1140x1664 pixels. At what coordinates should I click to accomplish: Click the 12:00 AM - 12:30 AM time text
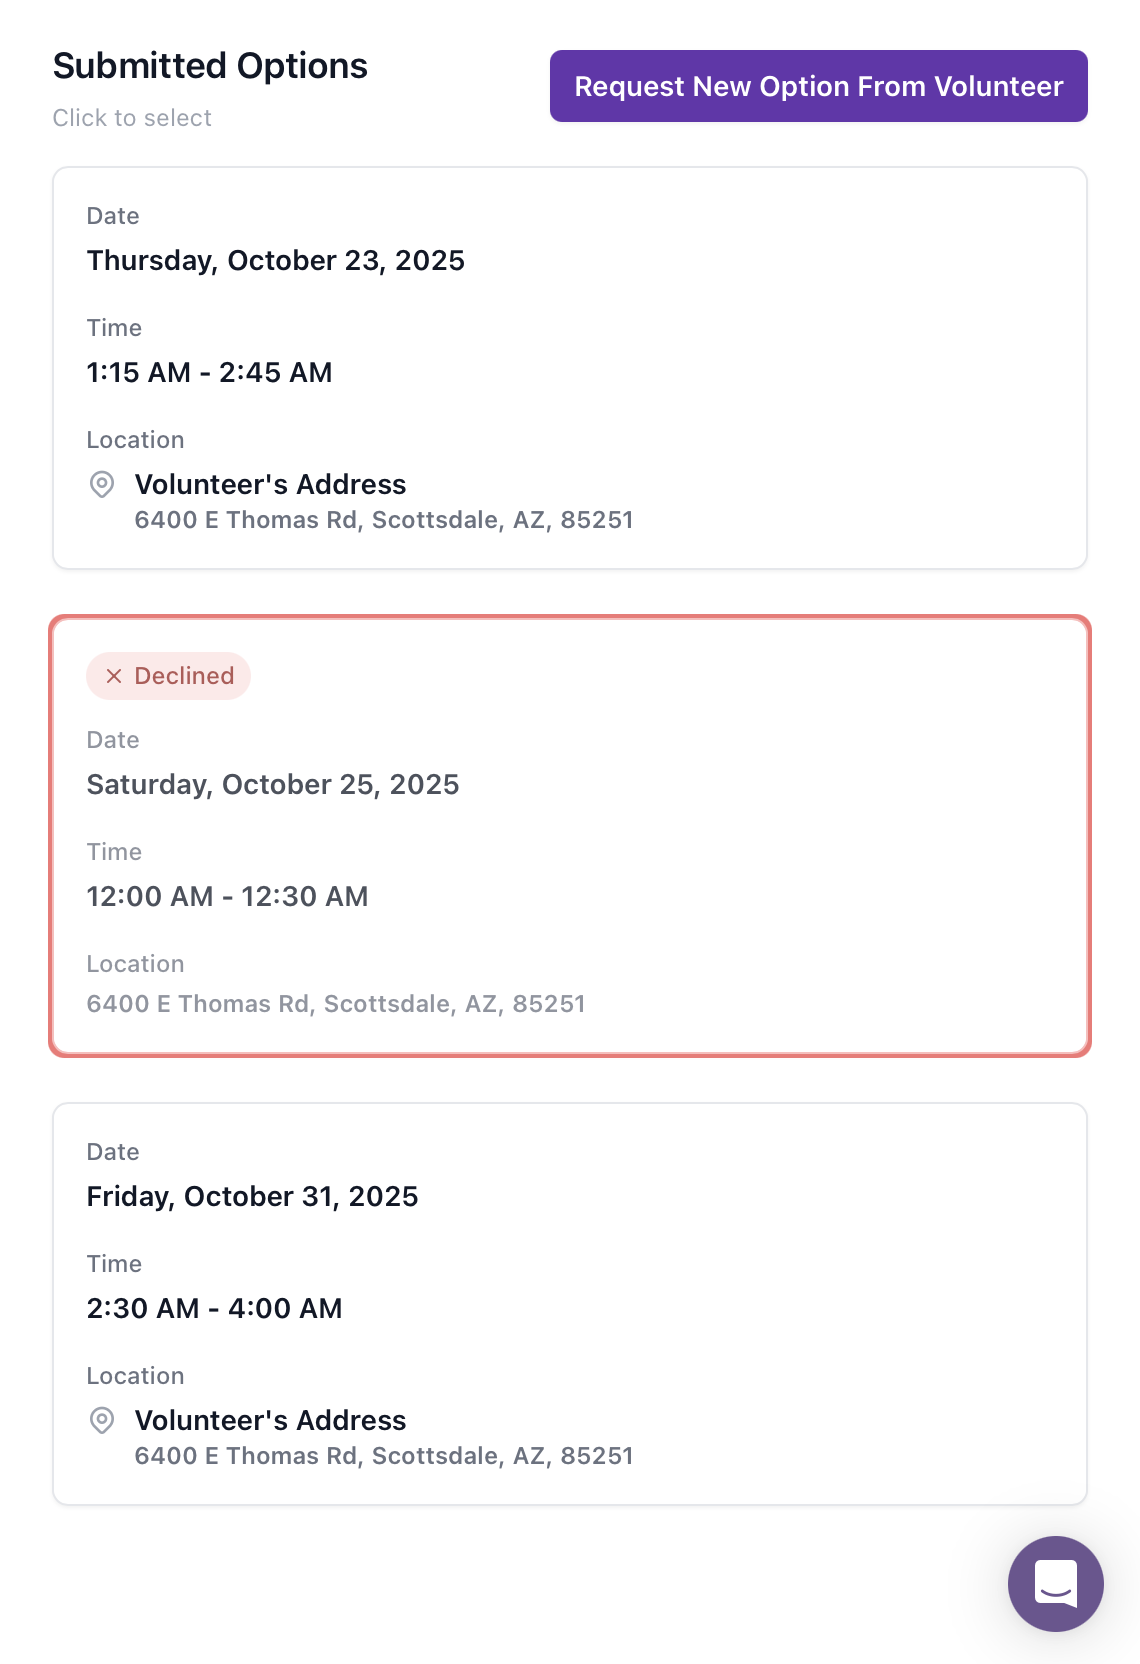(228, 896)
